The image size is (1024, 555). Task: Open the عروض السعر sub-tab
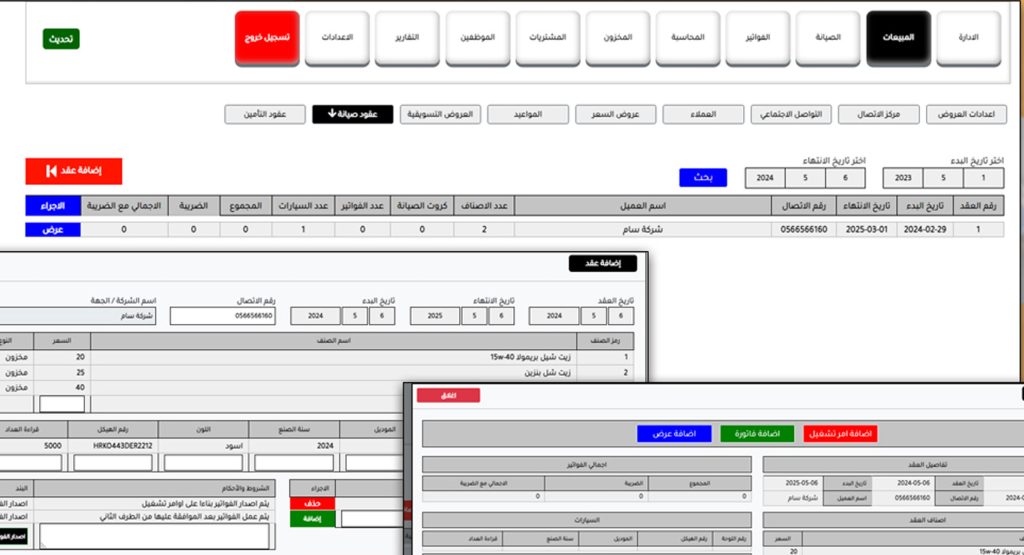point(616,114)
